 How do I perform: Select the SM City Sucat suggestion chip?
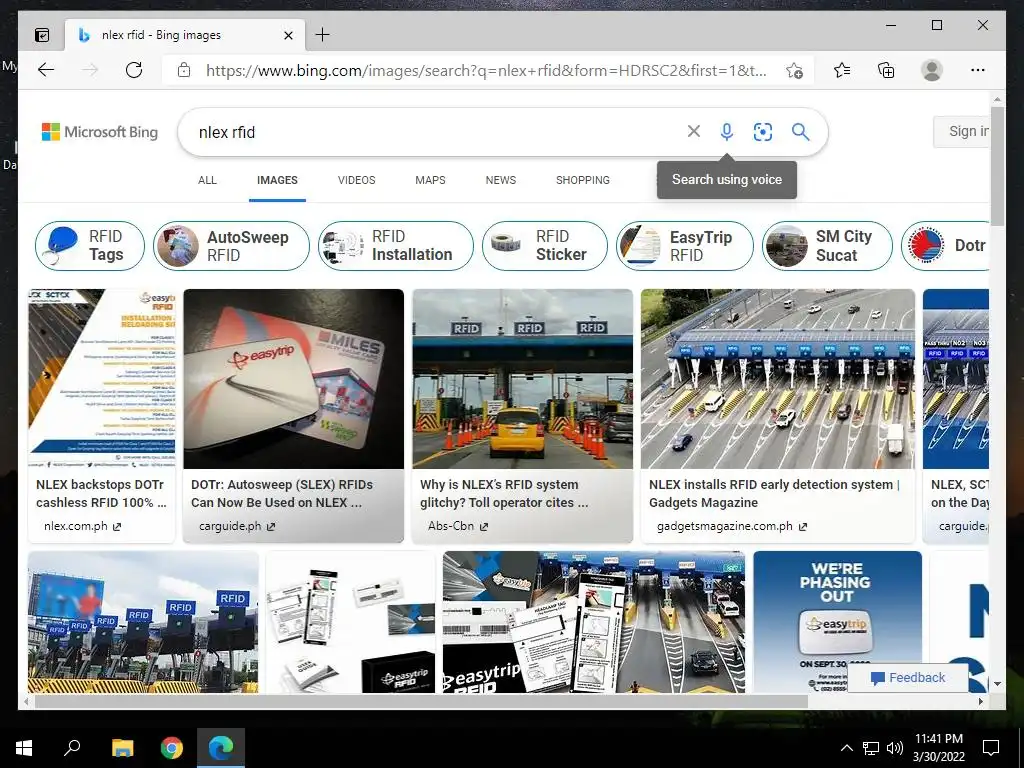click(827, 246)
